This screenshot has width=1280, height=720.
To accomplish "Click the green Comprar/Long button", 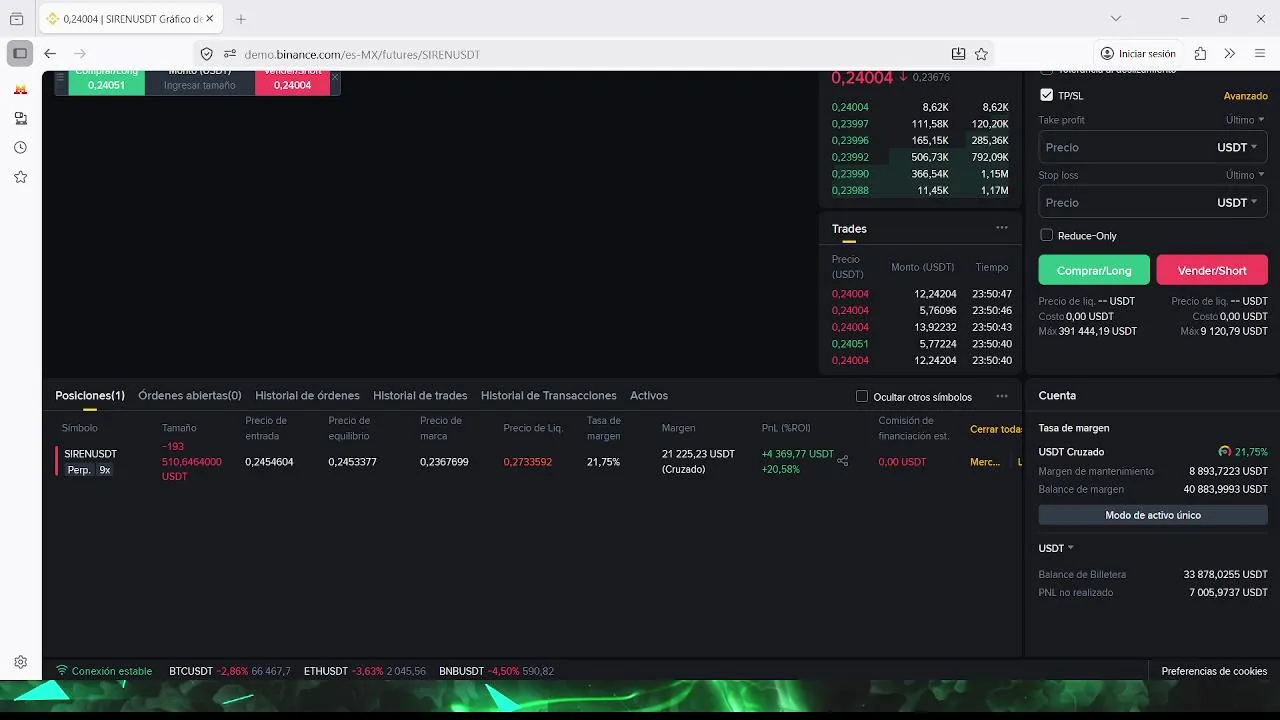I will (x=1094, y=270).
